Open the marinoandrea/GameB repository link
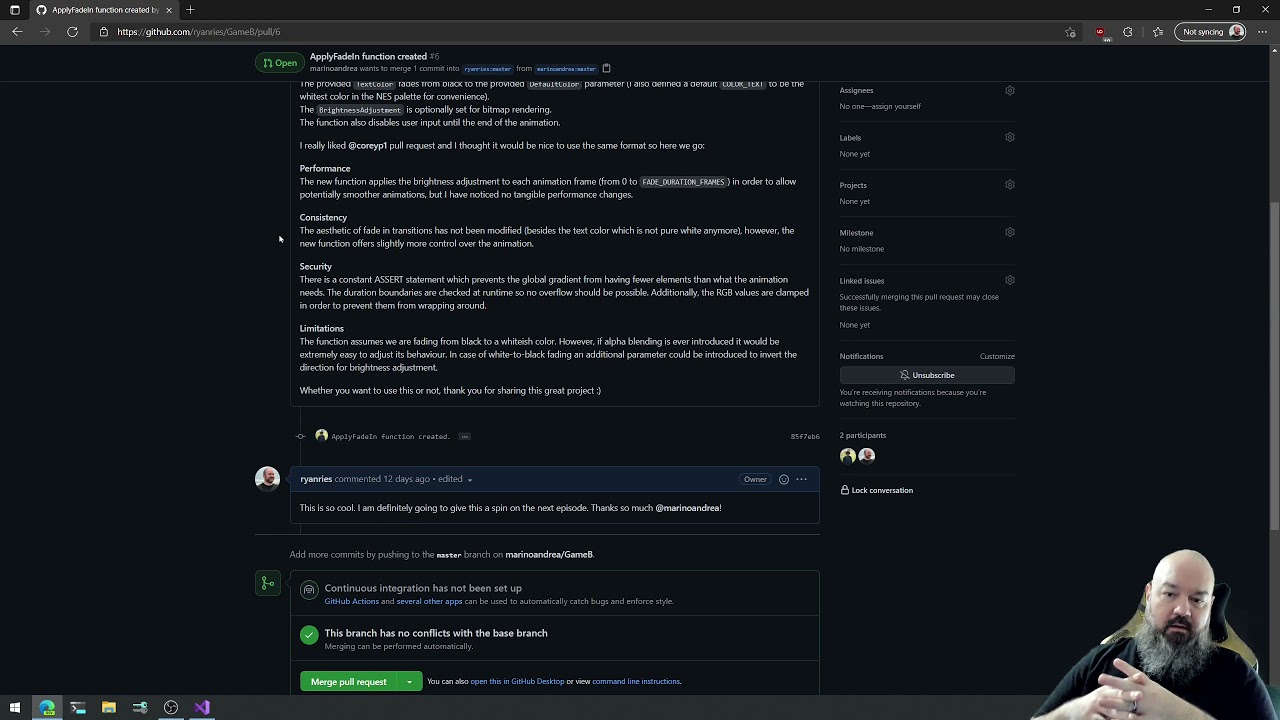The width and height of the screenshot is (1280, 720). 549,555
